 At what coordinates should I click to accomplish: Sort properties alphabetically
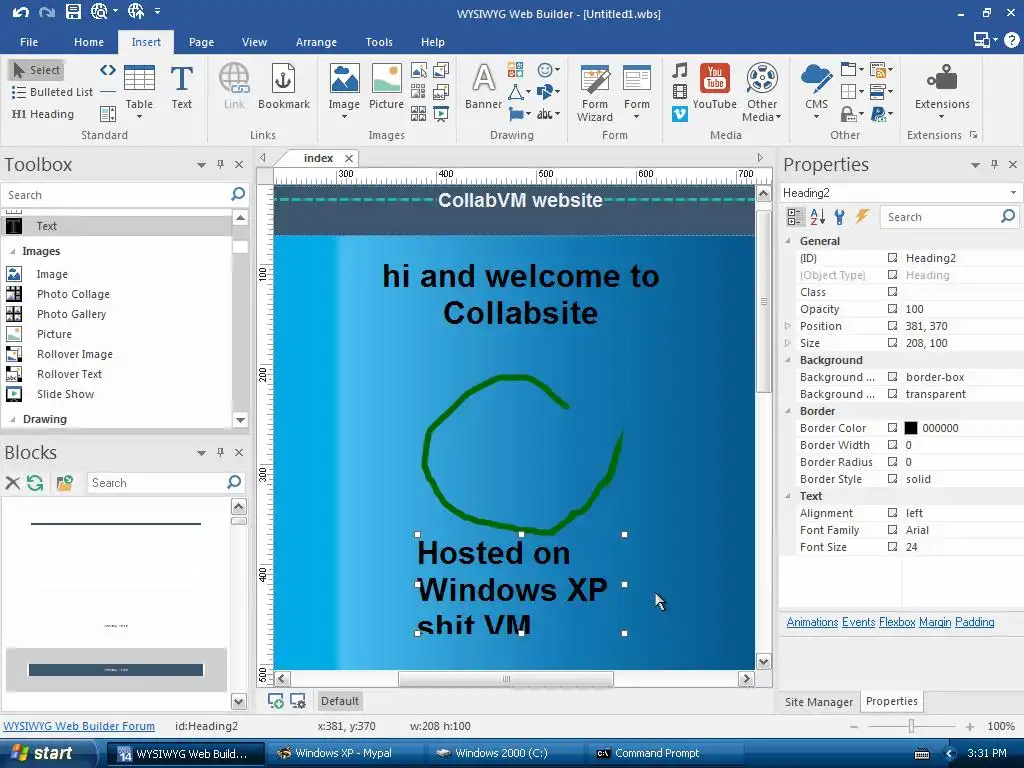tap(817, 217)
